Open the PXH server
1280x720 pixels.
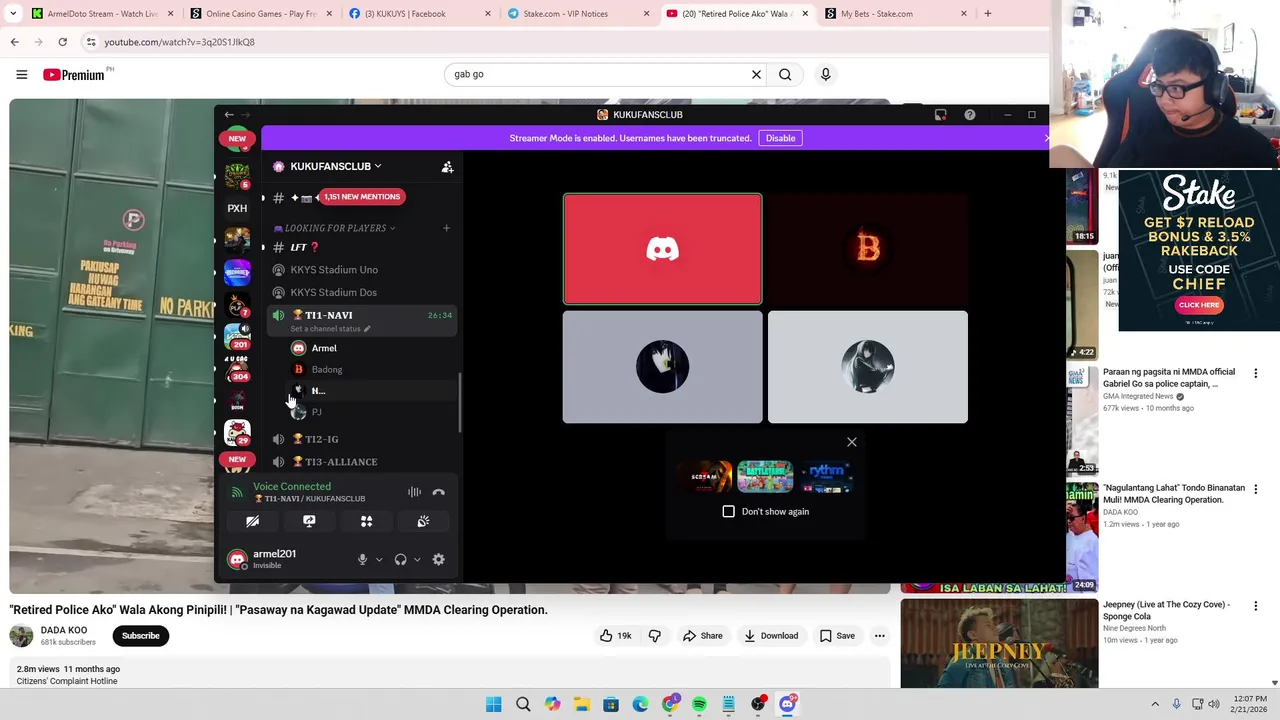click(237, 208)
